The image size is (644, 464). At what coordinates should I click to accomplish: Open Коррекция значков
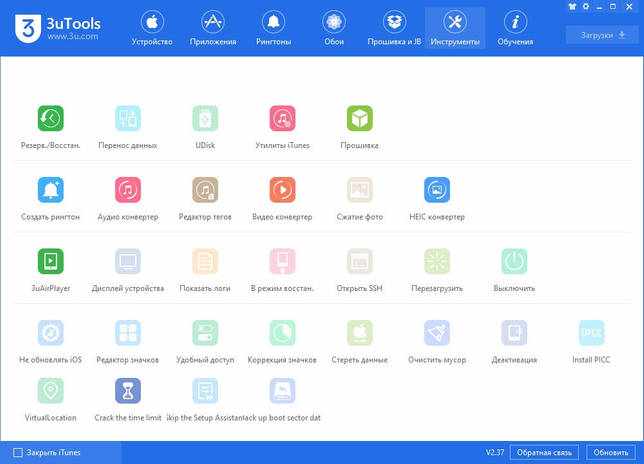pos(282,333)
